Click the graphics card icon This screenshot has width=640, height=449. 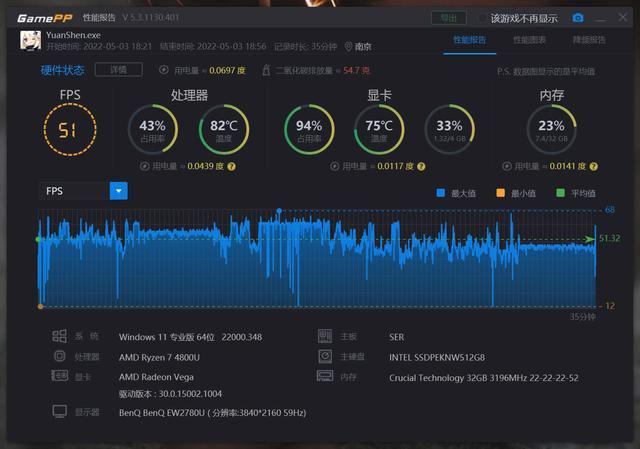point(60,376)
